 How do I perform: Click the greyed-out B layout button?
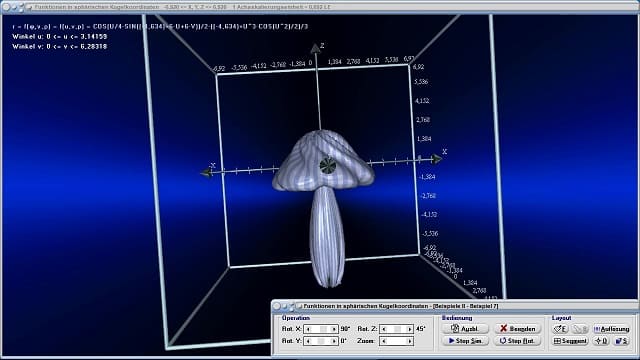[x=580, y=329]
